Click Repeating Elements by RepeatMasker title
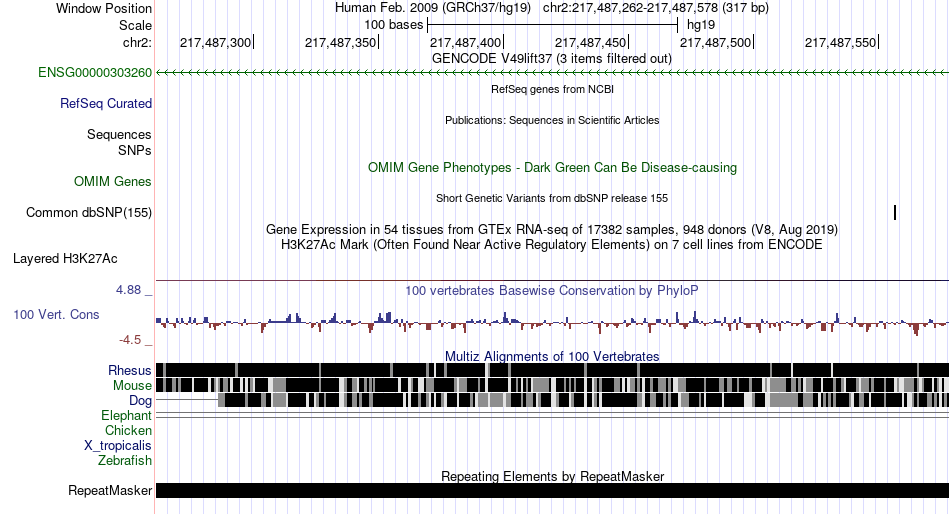 552,476
